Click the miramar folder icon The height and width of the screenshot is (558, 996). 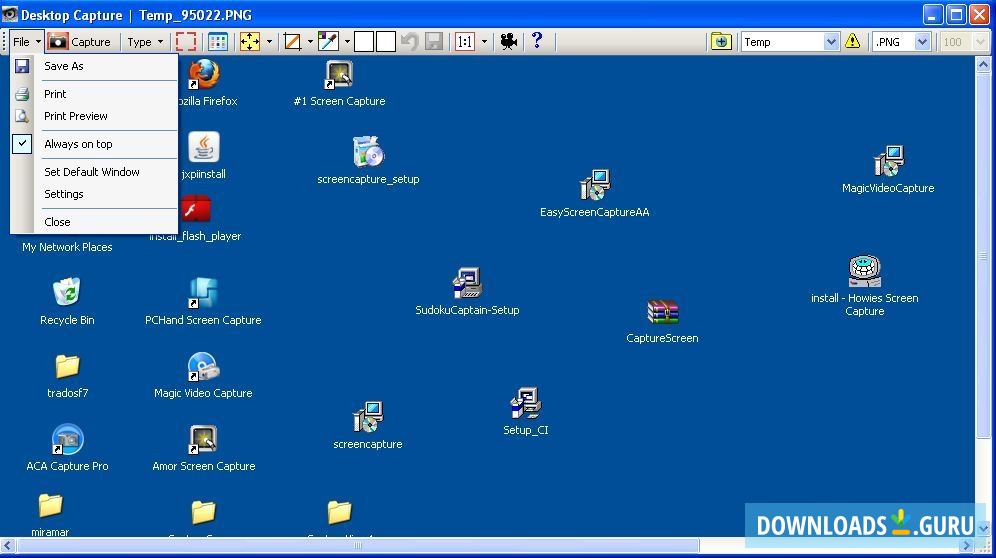pos(50,506)
